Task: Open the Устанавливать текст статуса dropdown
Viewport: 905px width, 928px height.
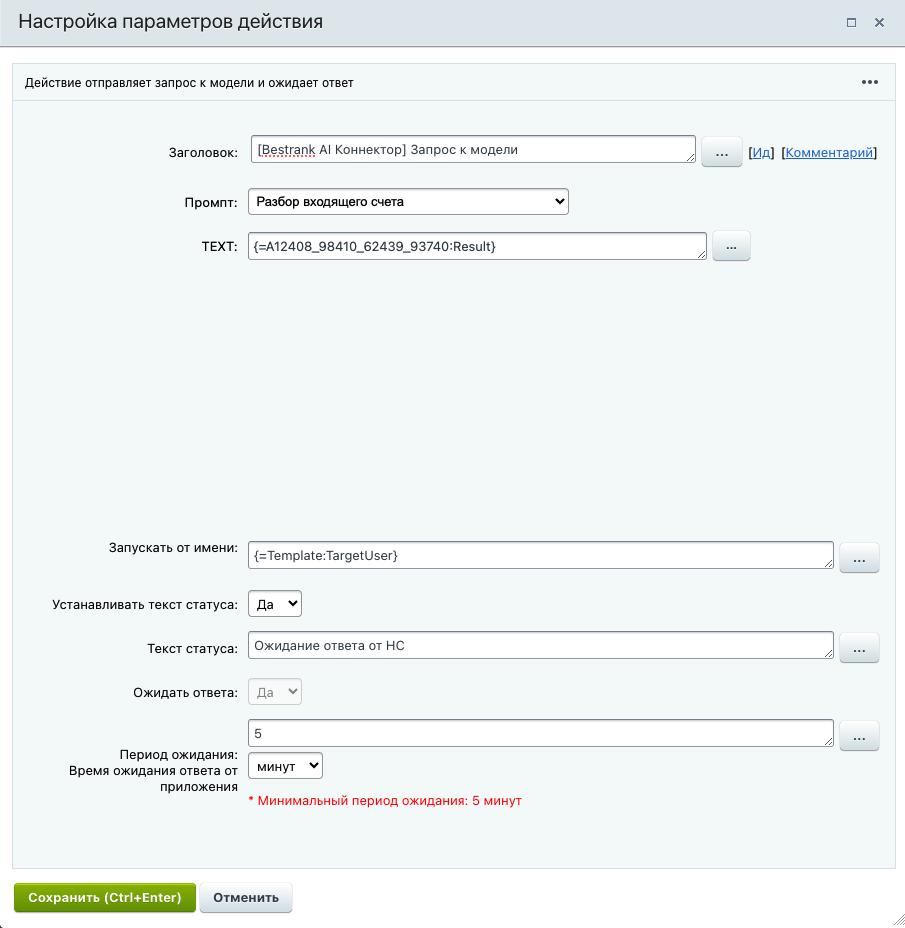Action: (274, 604)
